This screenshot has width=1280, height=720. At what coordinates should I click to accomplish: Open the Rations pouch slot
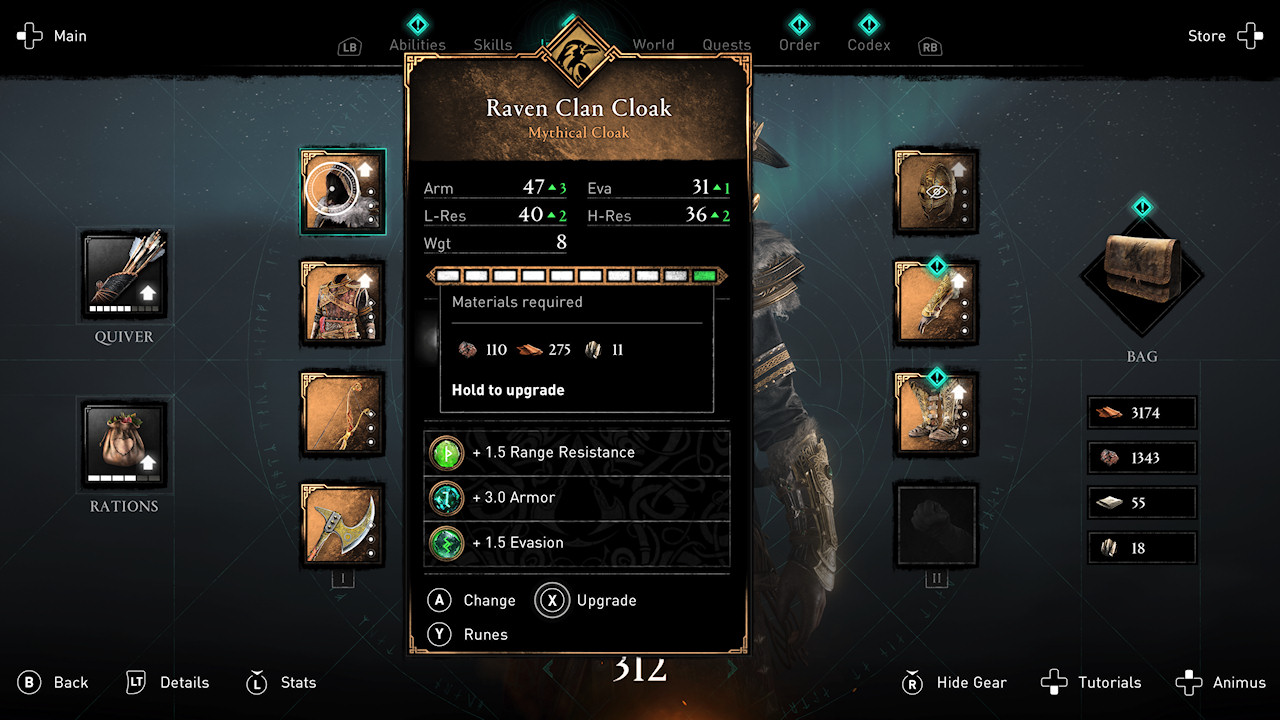124,446
